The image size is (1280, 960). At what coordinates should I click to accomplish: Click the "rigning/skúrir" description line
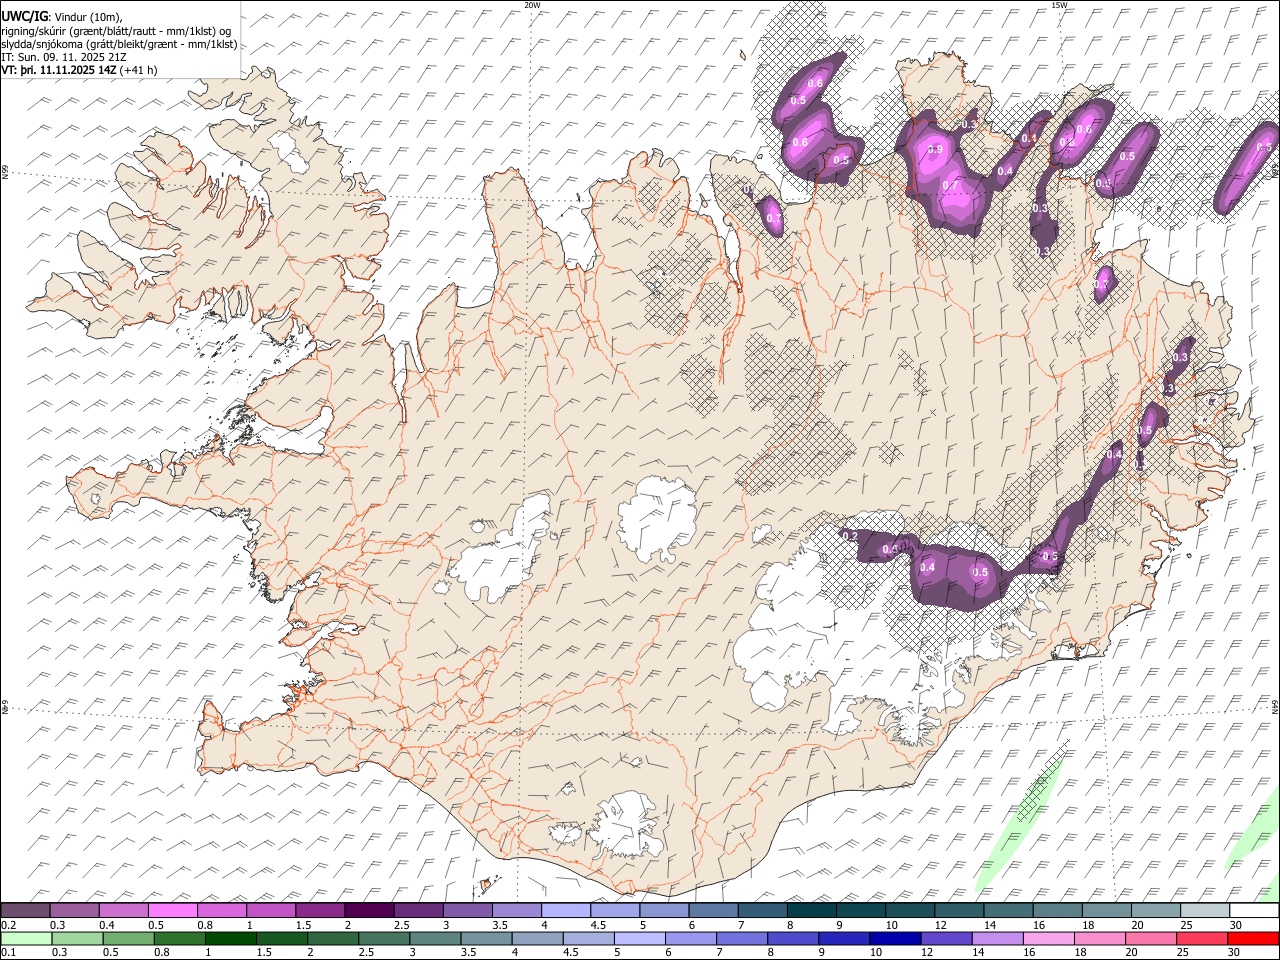pos(116,31)
